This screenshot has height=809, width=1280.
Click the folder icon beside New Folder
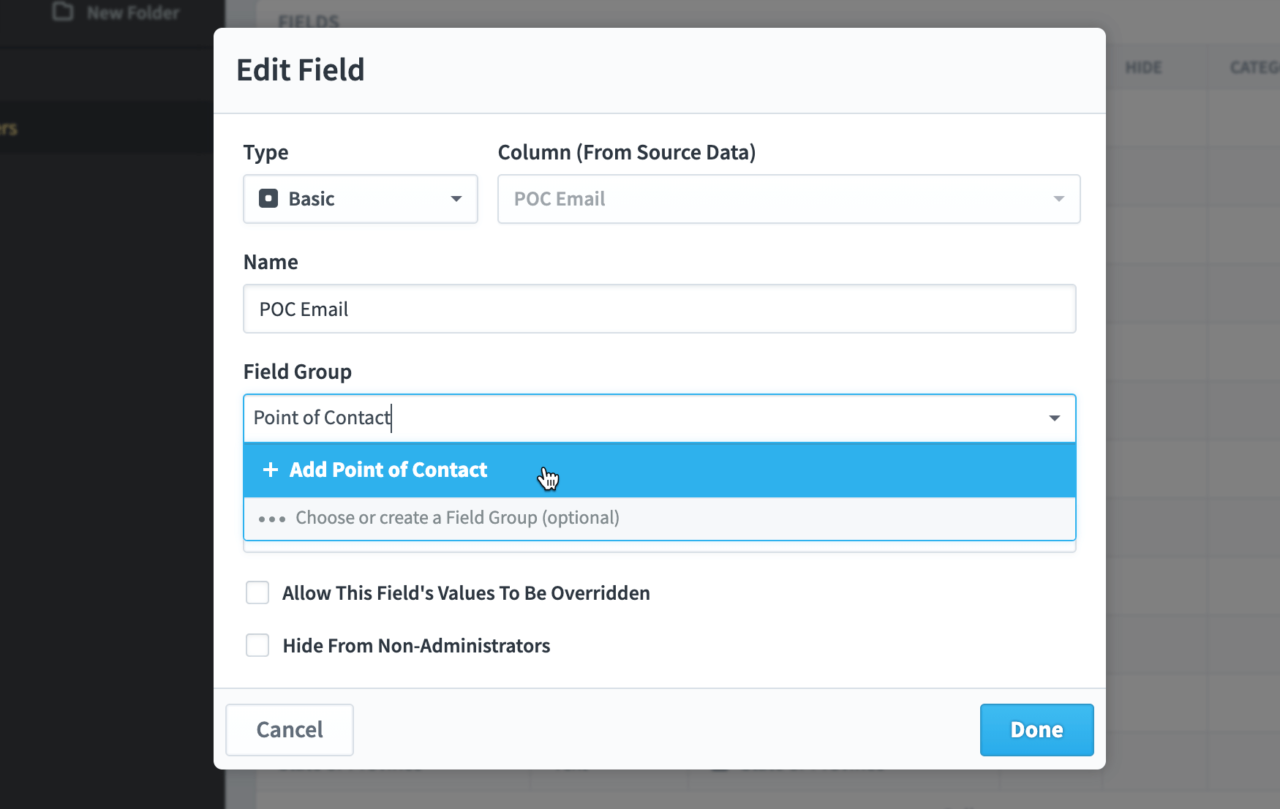62,13
